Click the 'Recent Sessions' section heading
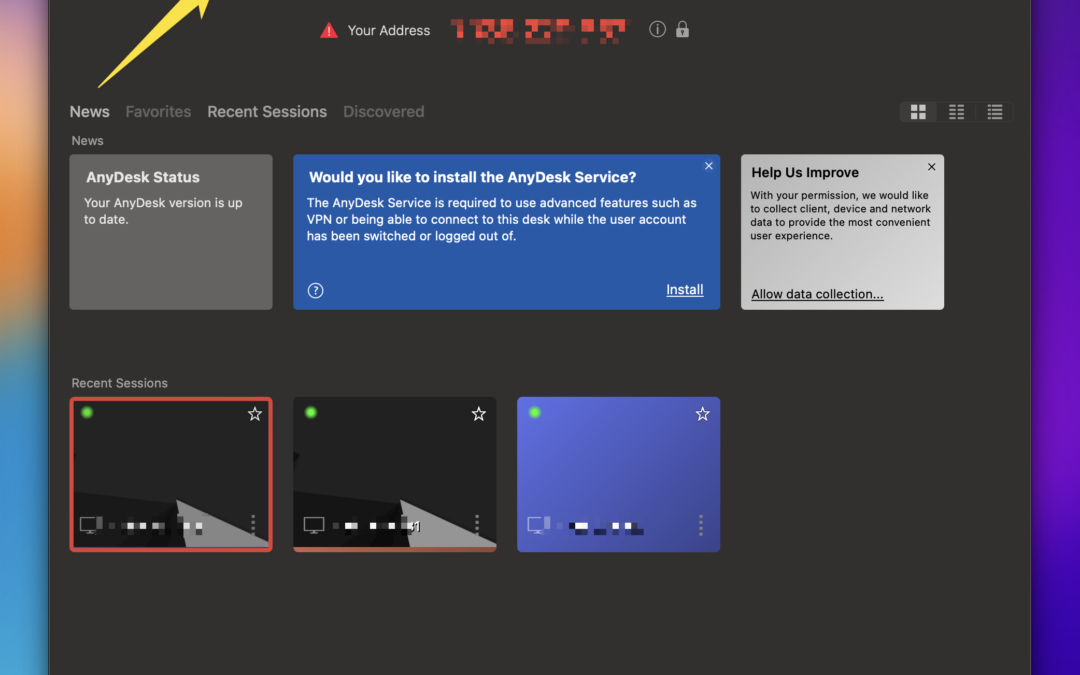 coord(120,383)
